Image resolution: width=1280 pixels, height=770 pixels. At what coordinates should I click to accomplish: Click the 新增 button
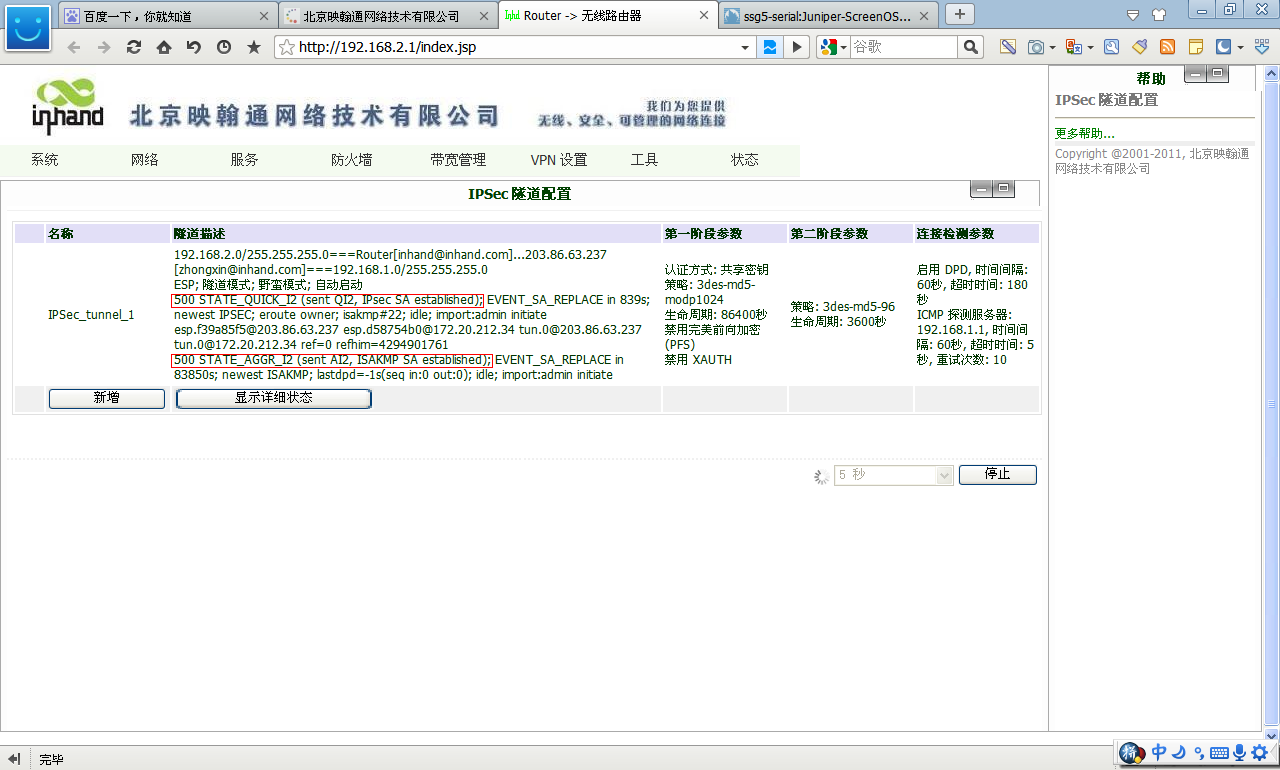[x=107, y=398]
